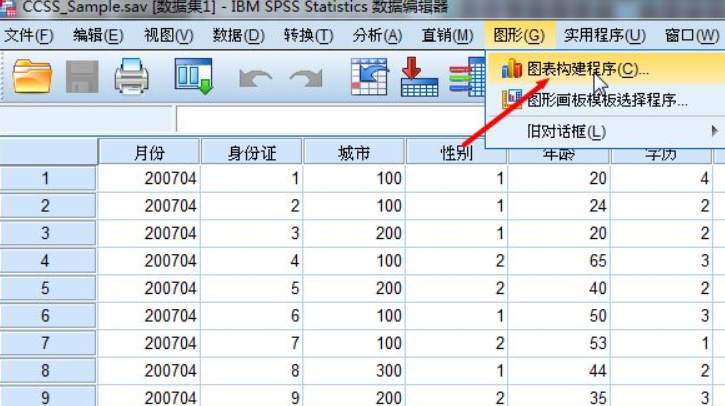The width and height of the screenshot is (725, 406).
Task: Click 性别 cell 2 in row 4
Action: pyautogui.click(x=456, y=261)
